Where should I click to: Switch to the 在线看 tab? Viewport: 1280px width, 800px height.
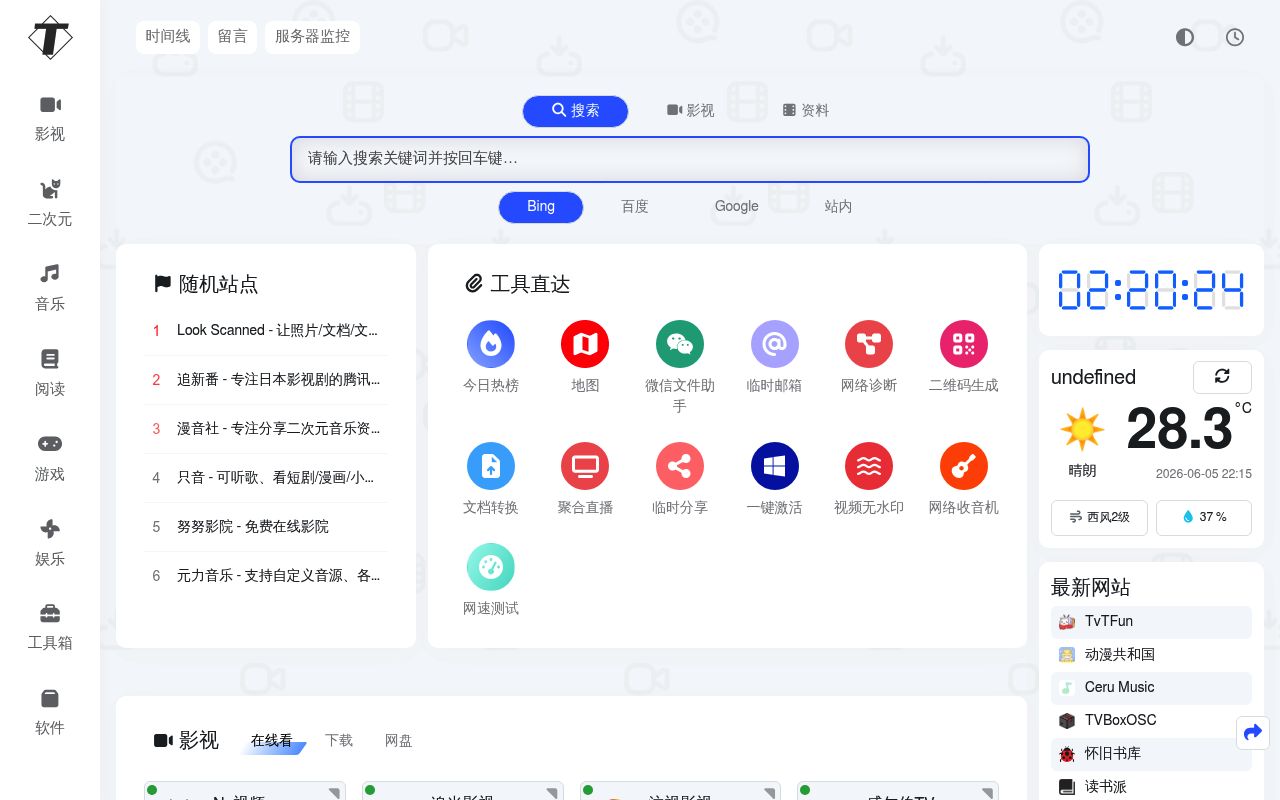click(272, 741)
